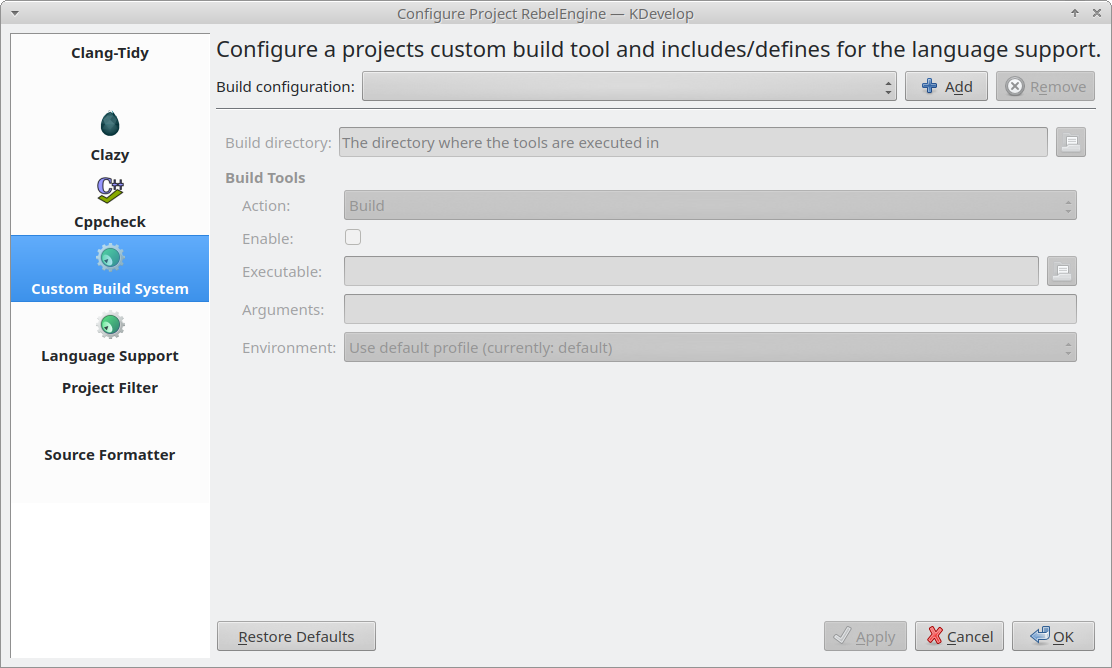Confirm settings with OK

click(x=1053, y=637)
